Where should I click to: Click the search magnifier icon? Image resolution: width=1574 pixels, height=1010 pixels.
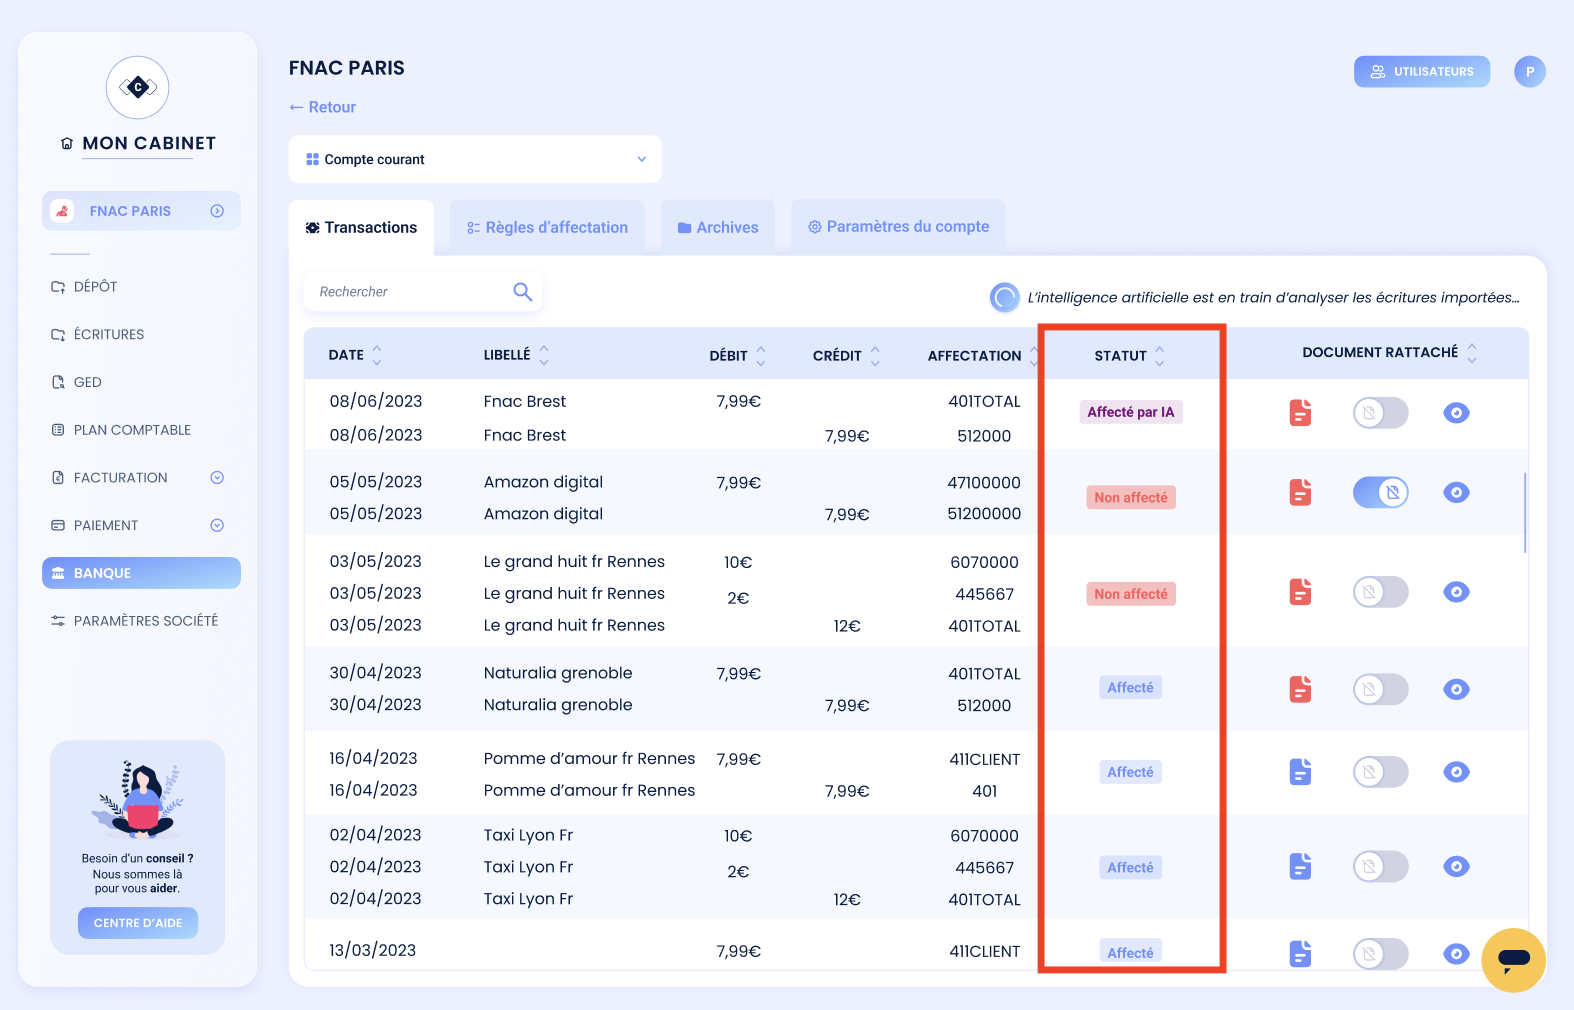pos(522,292)
